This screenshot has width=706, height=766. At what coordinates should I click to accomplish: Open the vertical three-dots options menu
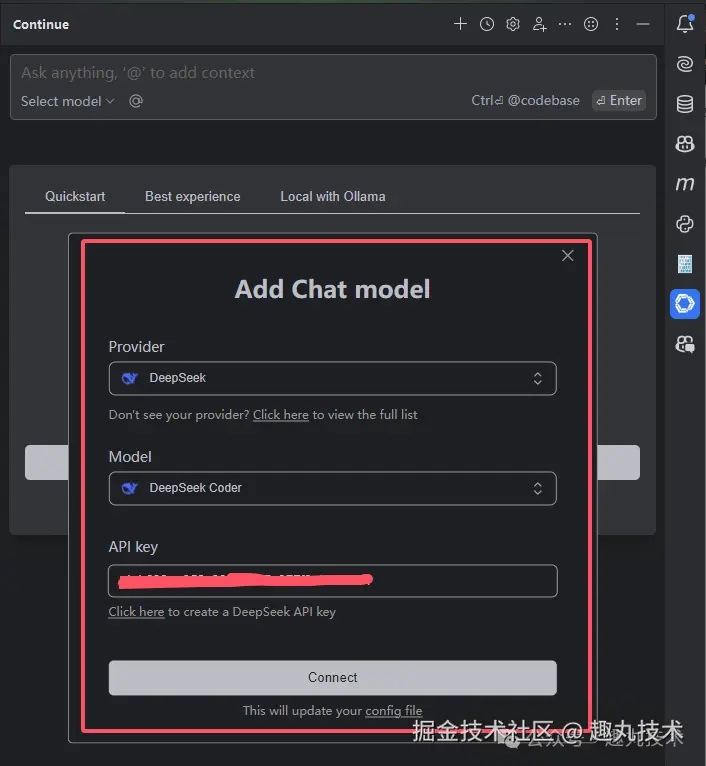click(x=617, y=24)
